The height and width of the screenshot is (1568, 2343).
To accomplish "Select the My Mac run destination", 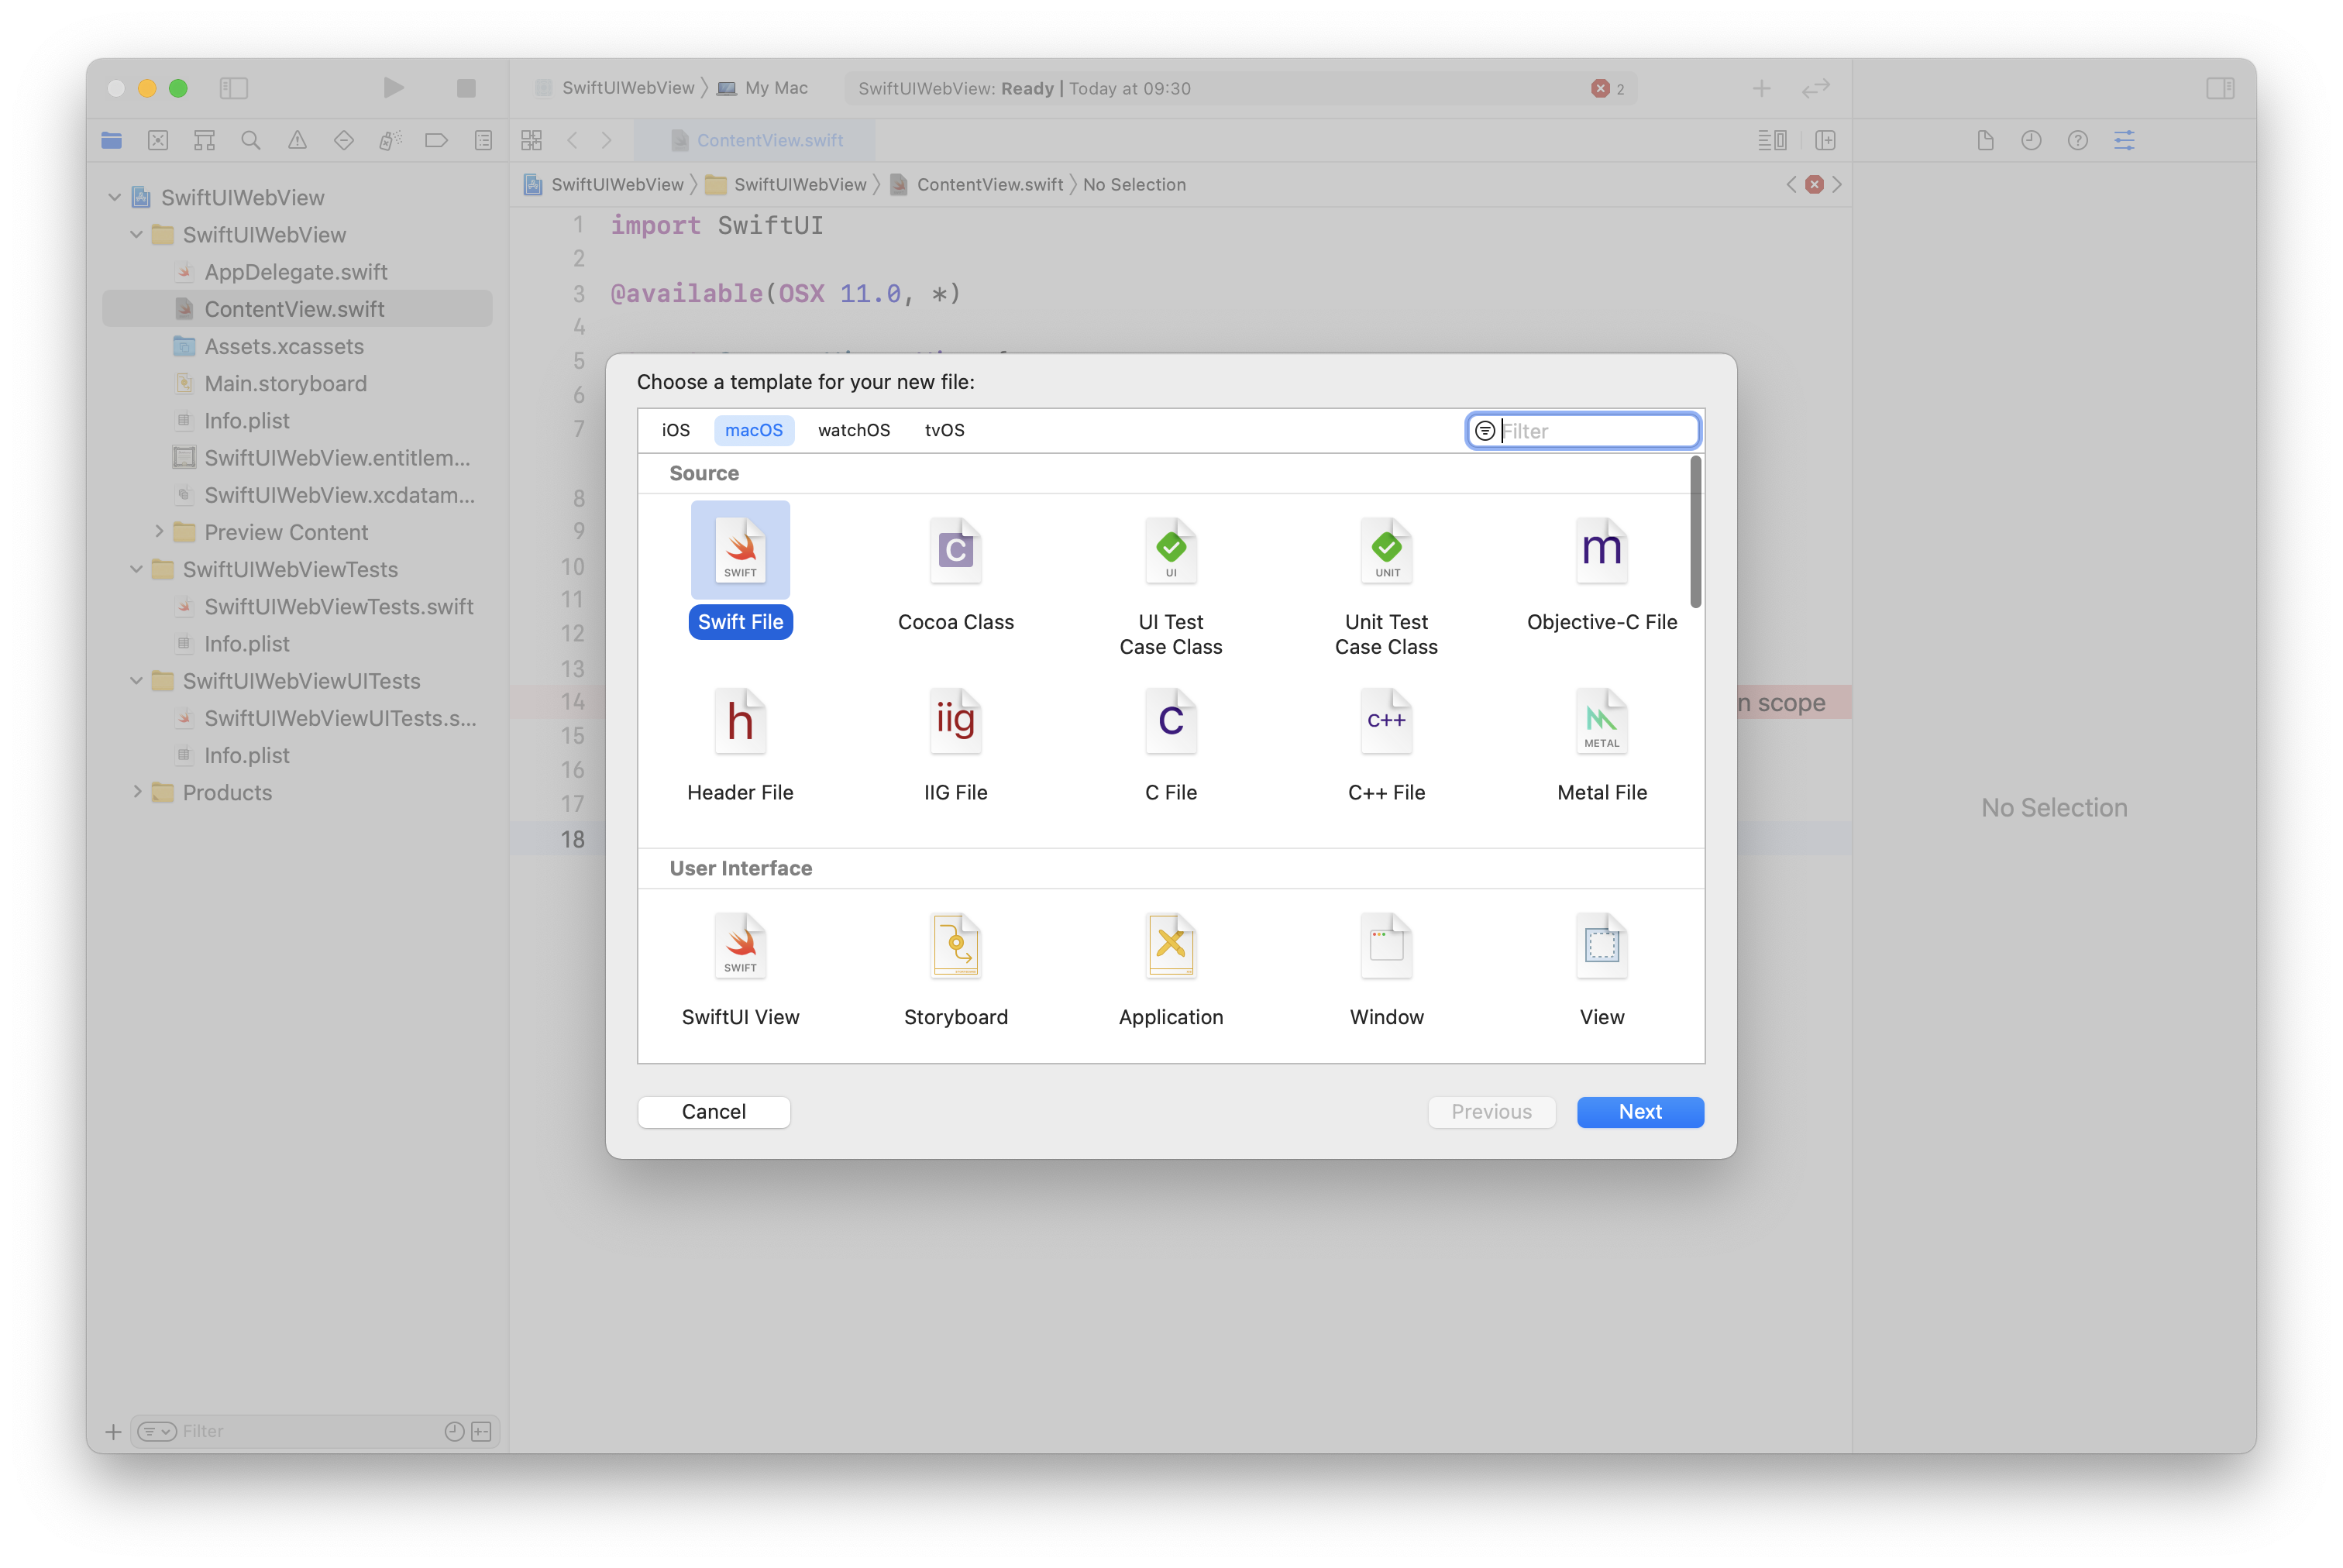I will 763,88.
